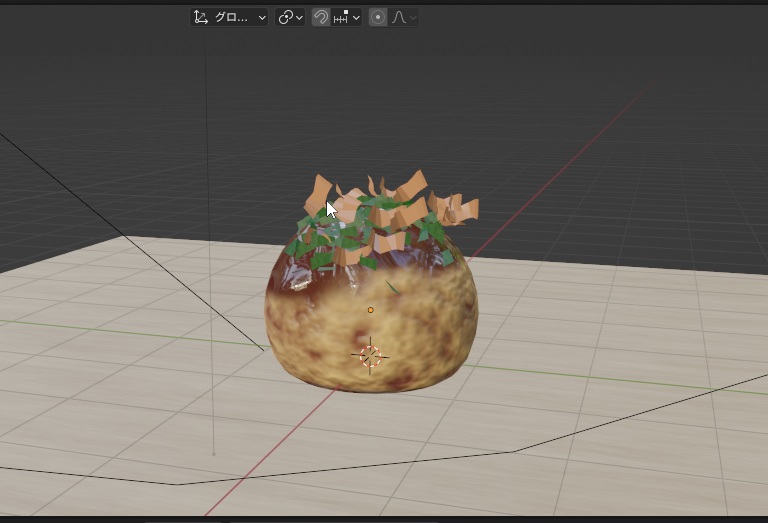Click a green seaweed flake topping

323,259
